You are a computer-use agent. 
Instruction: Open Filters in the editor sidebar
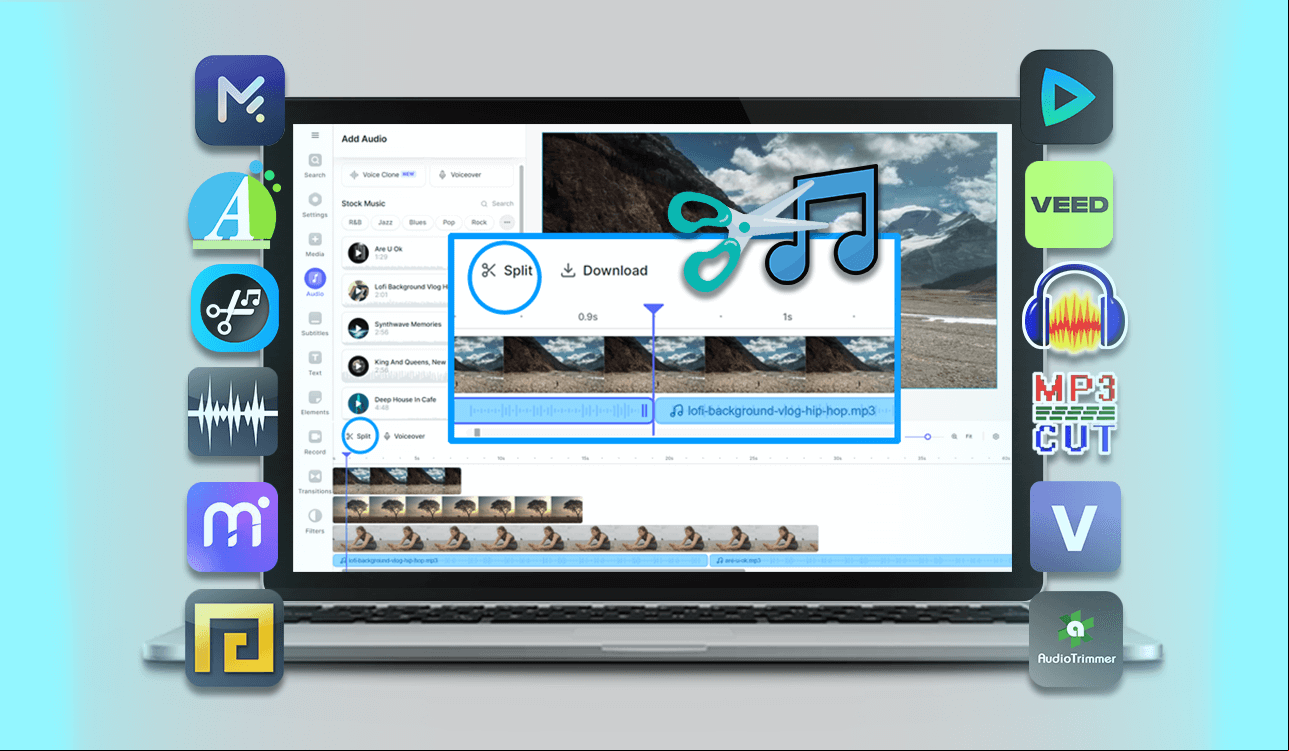(x=315, y=520)
